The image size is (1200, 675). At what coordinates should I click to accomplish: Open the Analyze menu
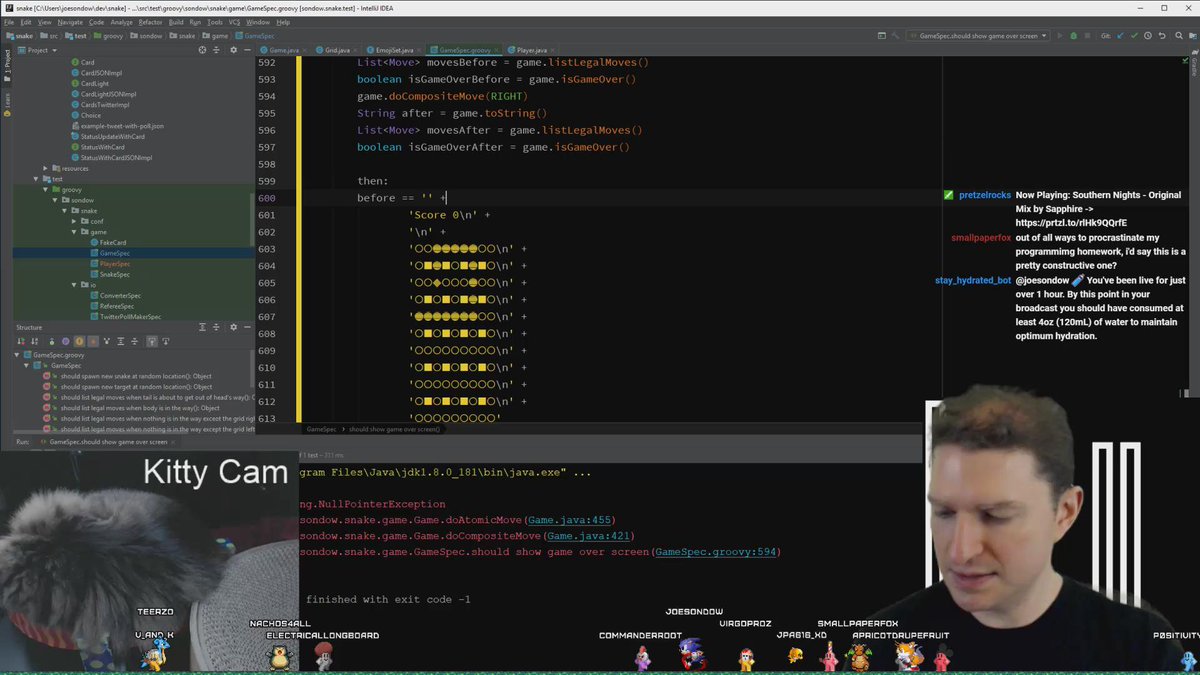121,21
